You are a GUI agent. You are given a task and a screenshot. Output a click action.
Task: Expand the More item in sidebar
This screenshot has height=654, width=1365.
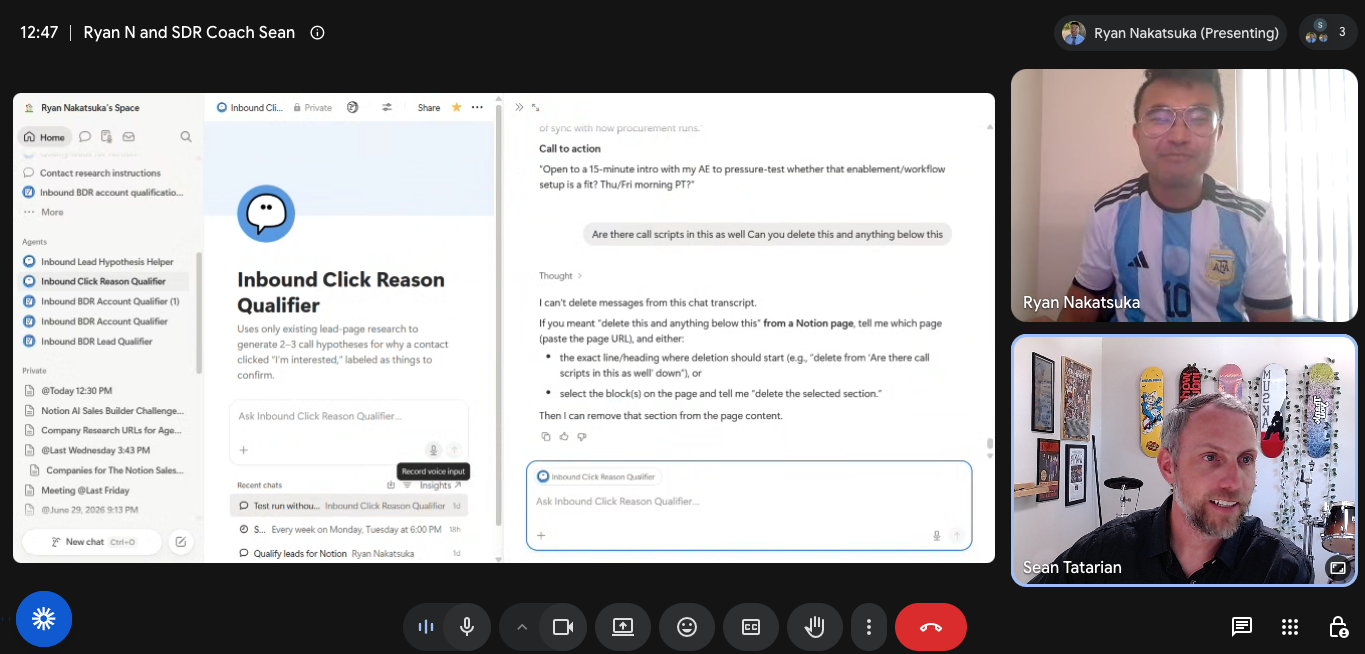(x=44, y=212)
